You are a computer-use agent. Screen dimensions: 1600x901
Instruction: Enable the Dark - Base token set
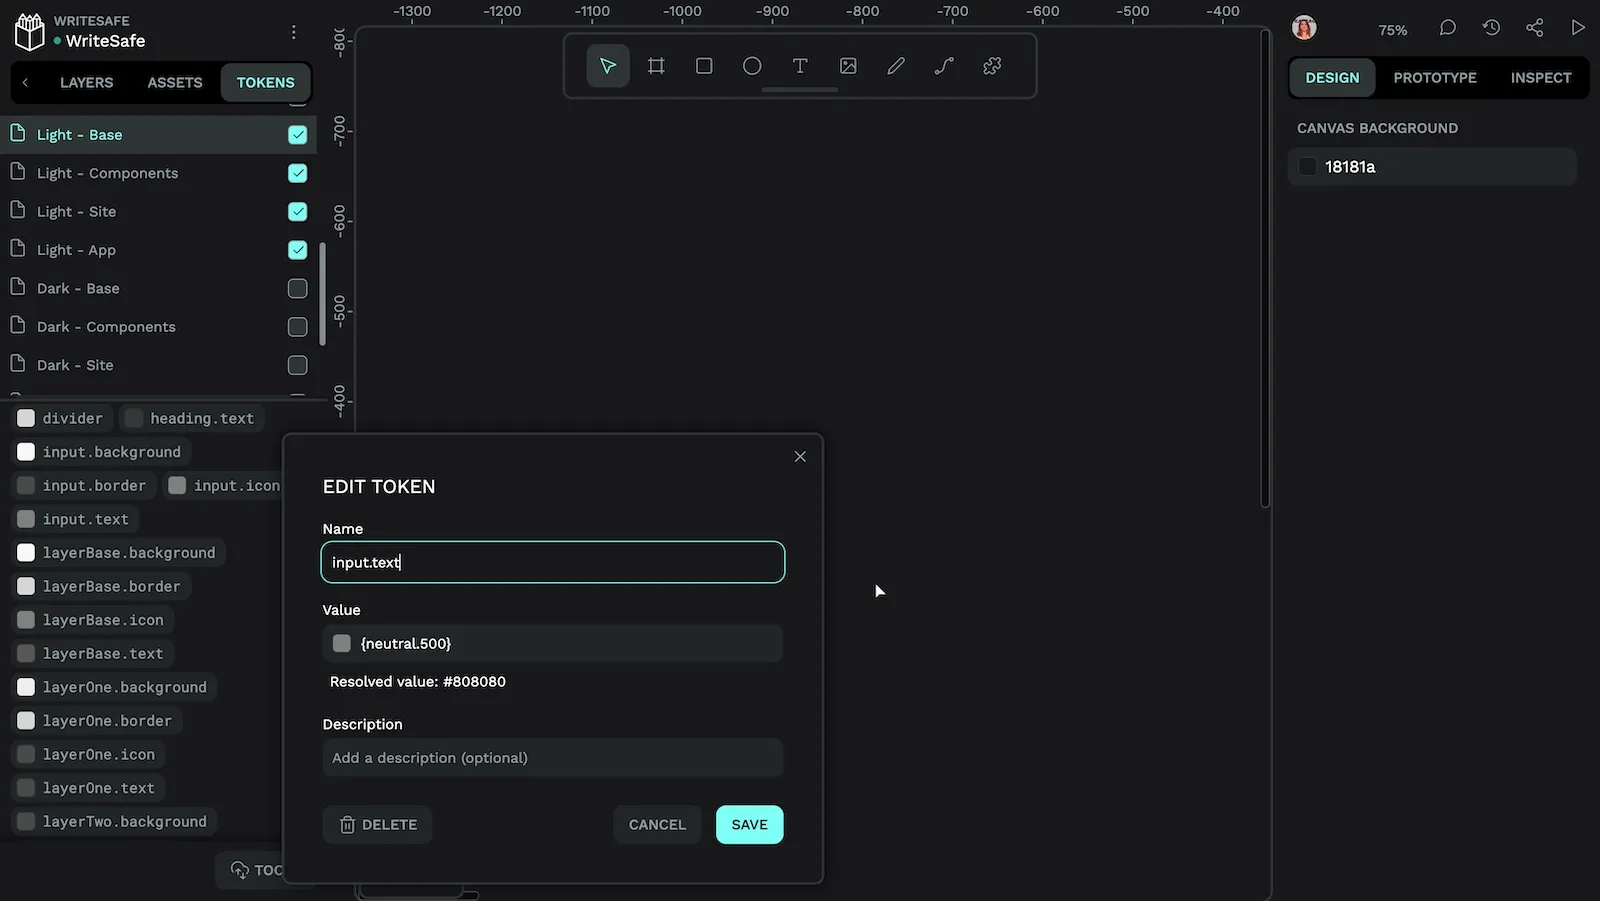(298, 289)
